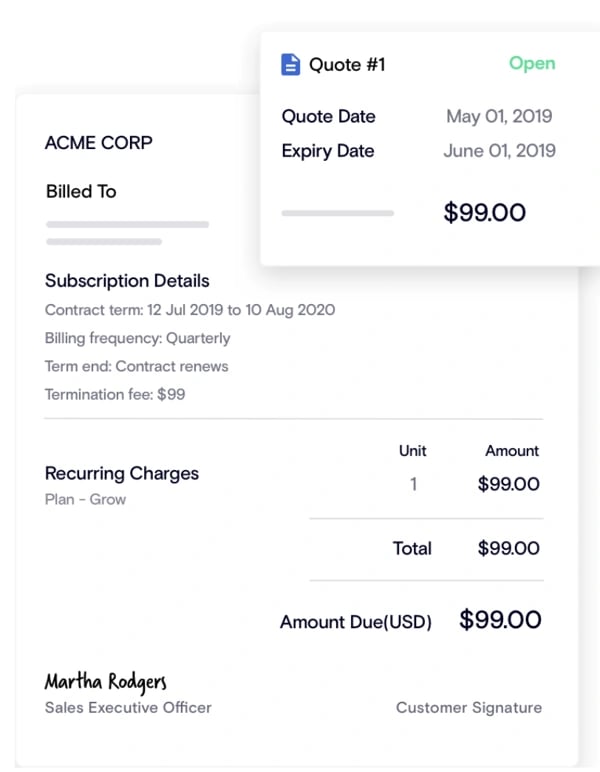600x772 pixels.
Task: Select the Quote #1 title
Action: point(347,65)
